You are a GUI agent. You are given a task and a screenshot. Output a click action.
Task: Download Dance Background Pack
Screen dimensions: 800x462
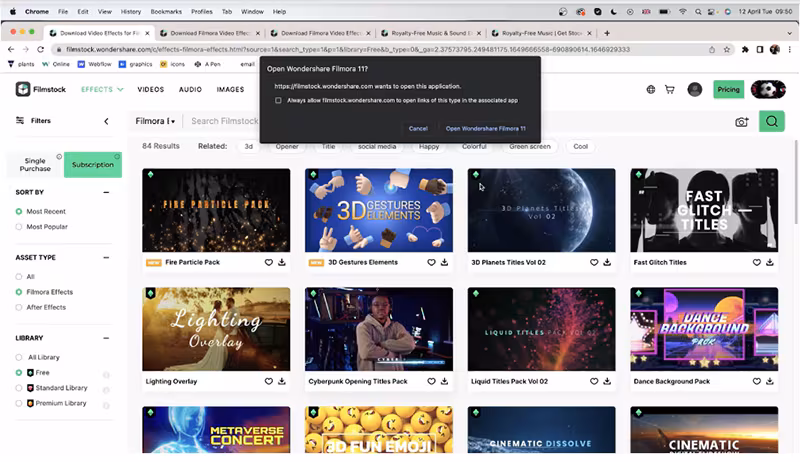pos(770,381)
